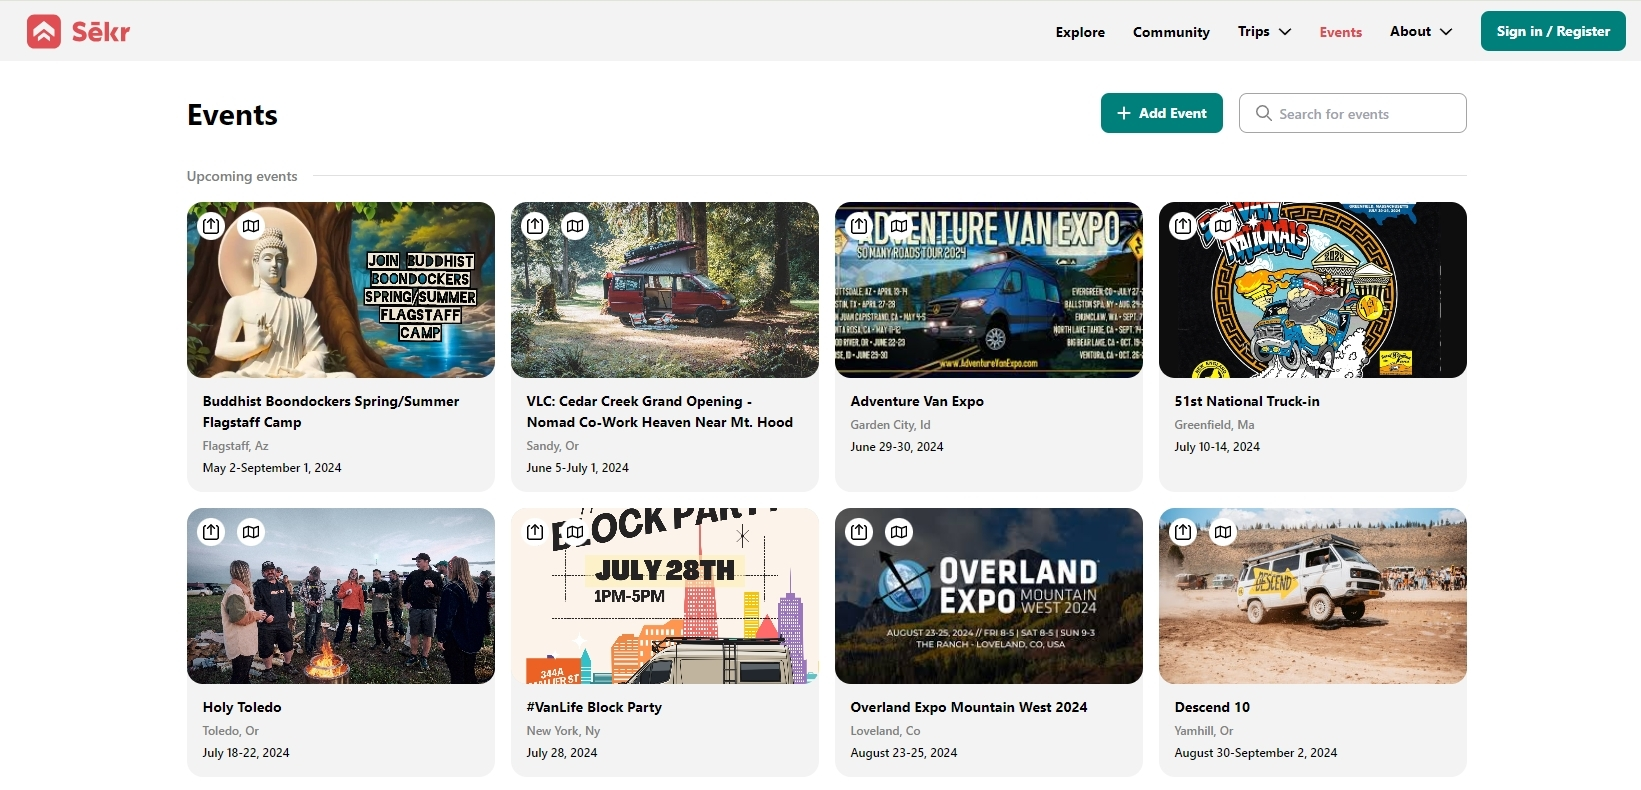Screen dimensions: 1641x790
Task: Click the Sēkr logo in the header
Action: pyautogui.click(x=78, y=32)
